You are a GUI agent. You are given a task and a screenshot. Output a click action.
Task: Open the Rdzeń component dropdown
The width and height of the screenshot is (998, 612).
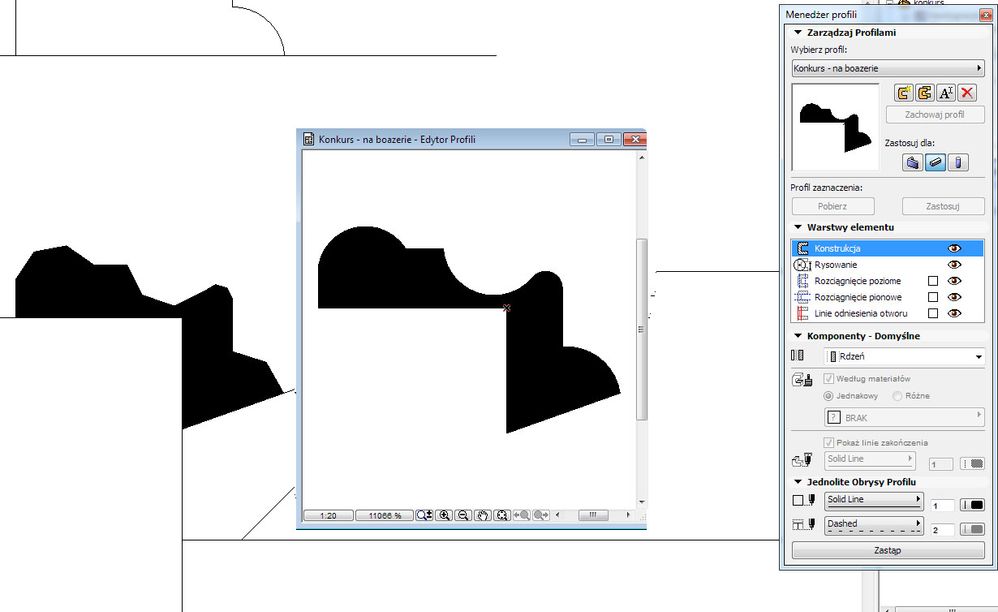[x=904, y=356]
